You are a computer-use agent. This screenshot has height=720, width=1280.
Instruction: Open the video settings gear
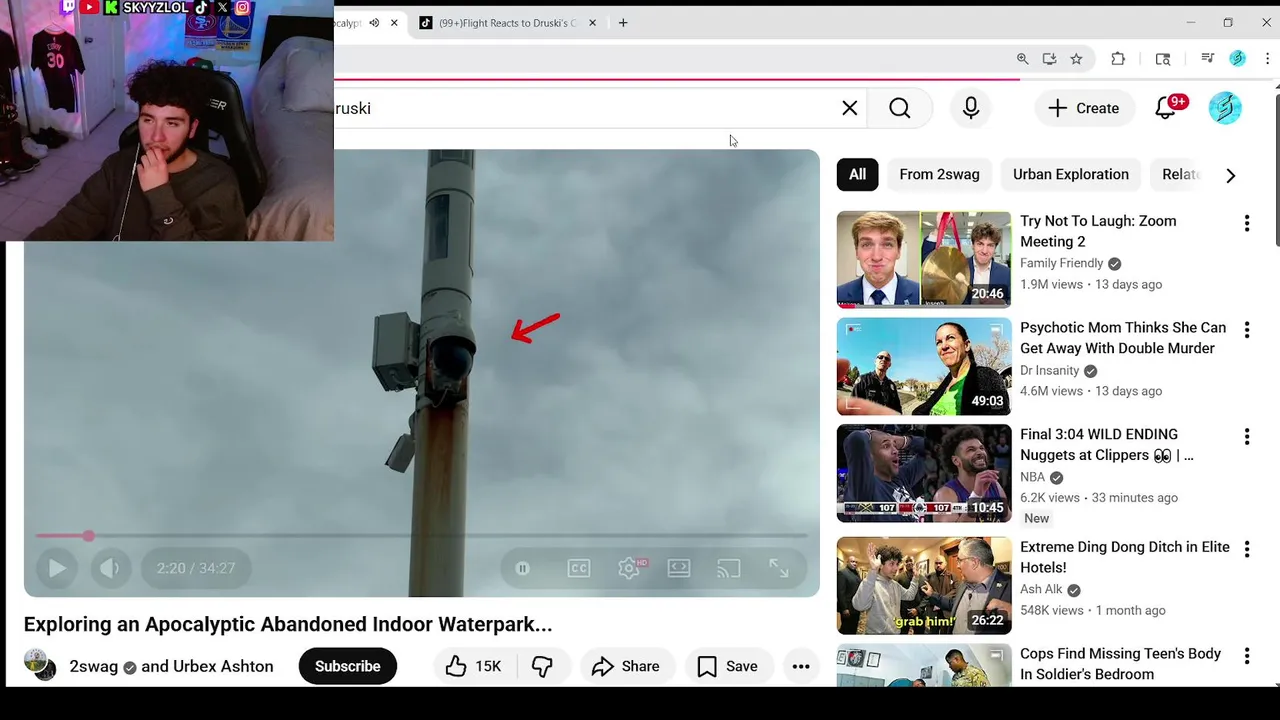coord(629,568)
